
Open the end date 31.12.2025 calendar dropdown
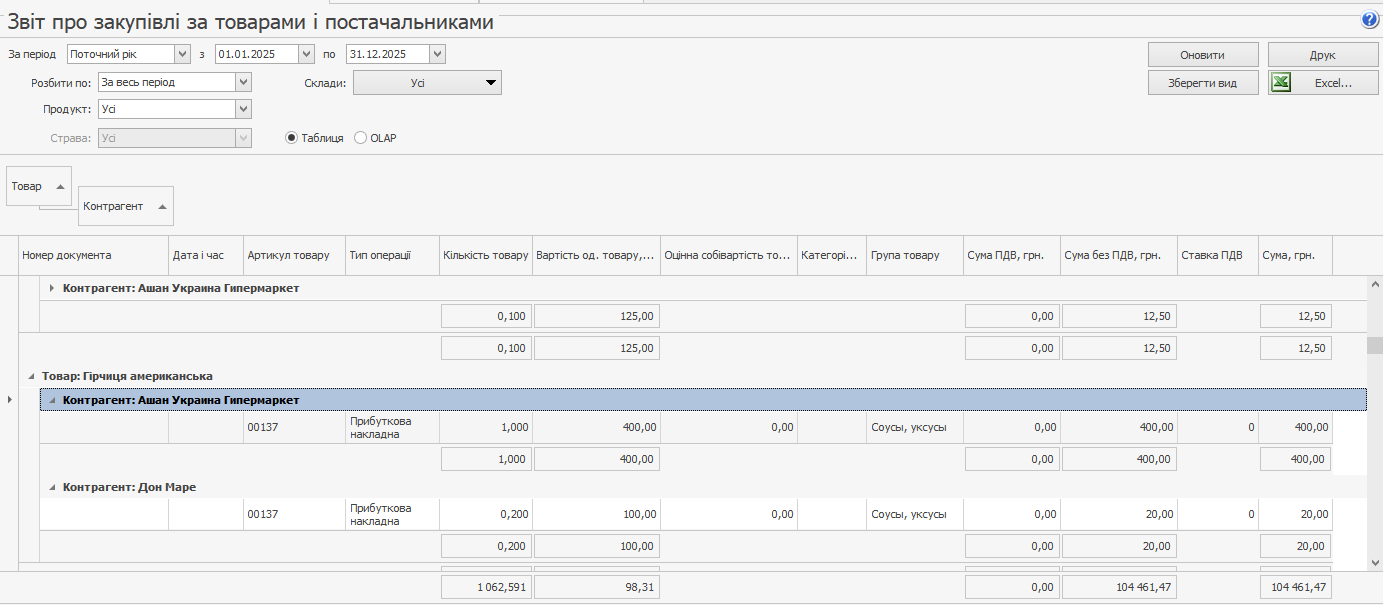437,54
